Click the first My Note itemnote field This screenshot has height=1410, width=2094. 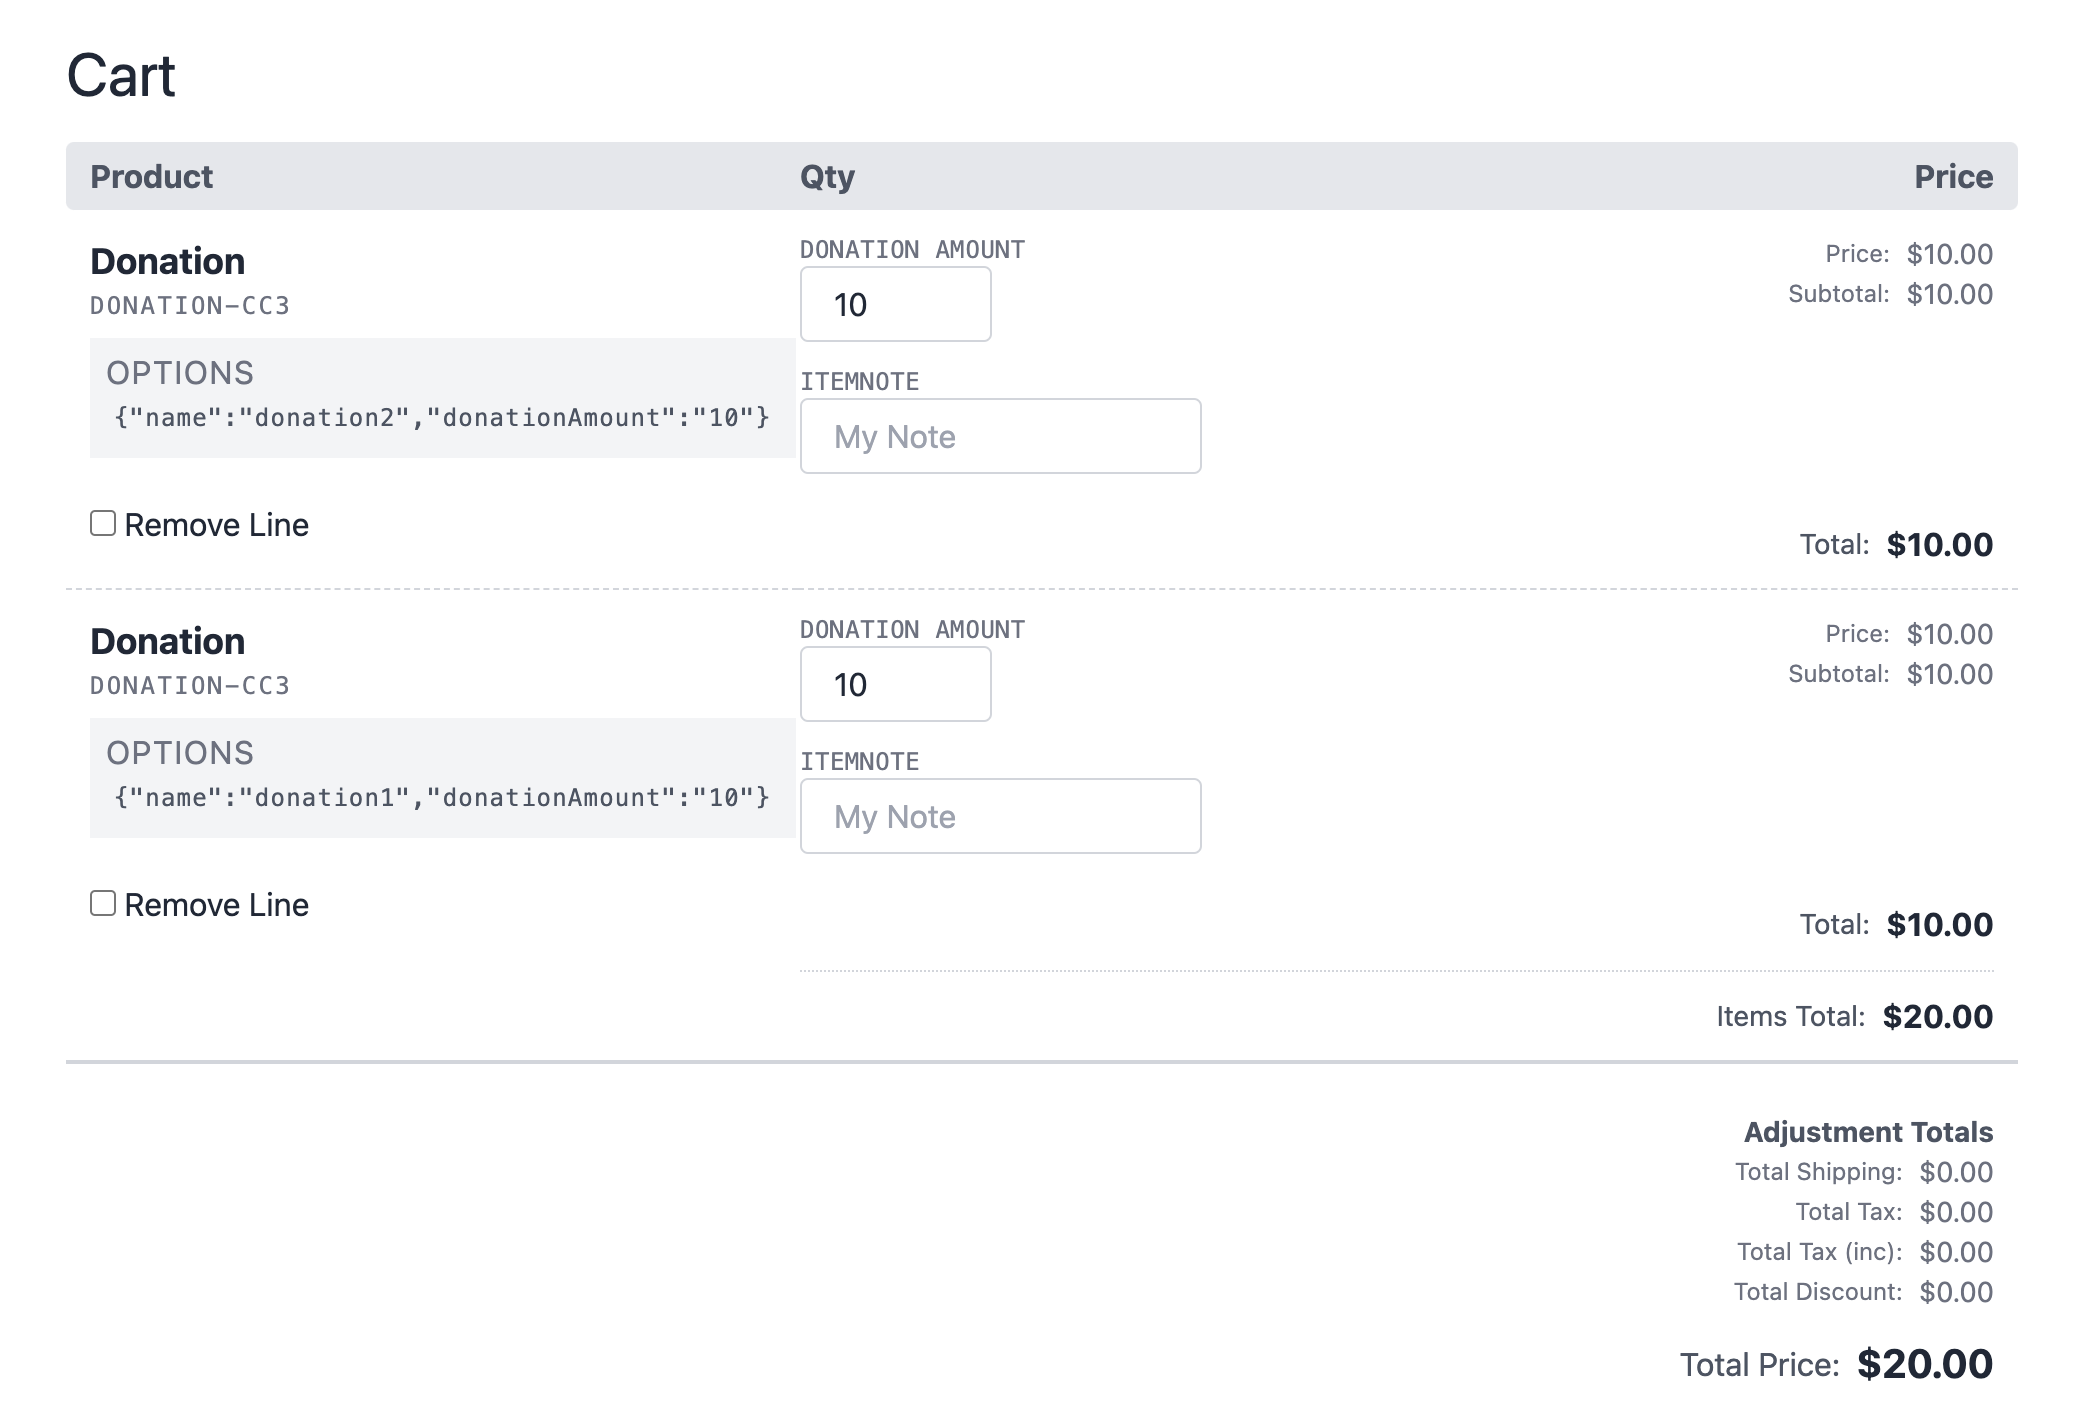(999, 435)
